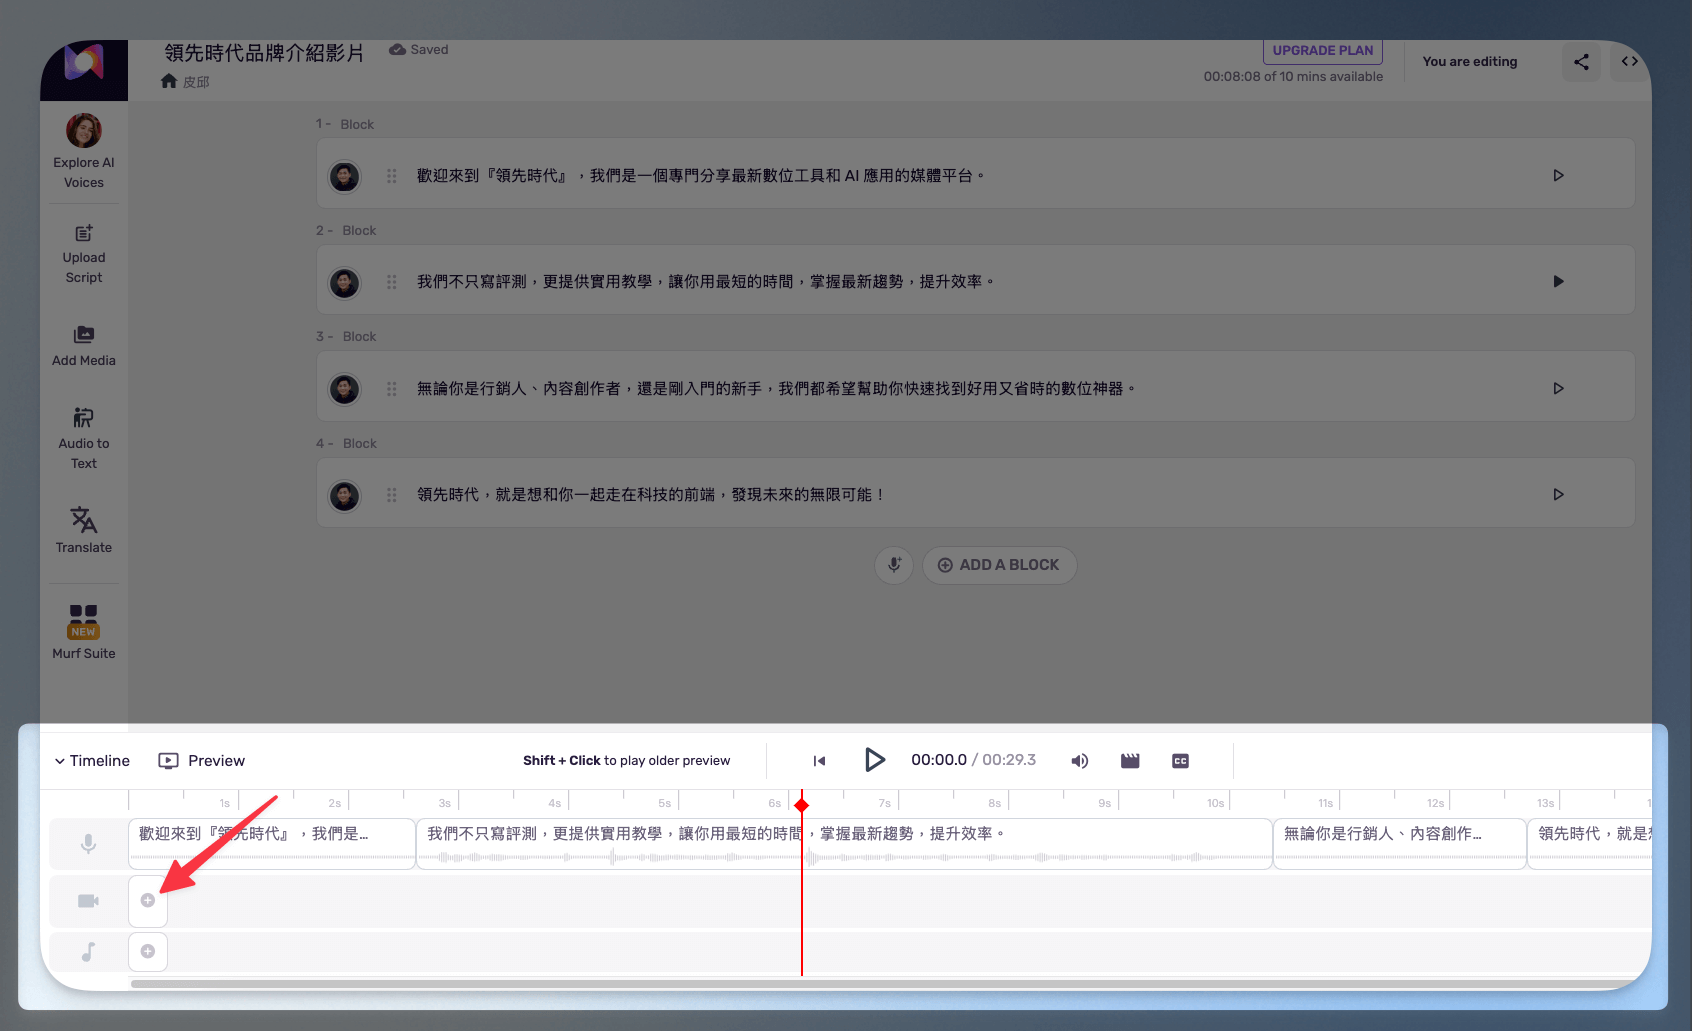Viewport: 1692px width, 1031px height.
Task: Select the Audio to Text tool
Action: coord(84,438)
